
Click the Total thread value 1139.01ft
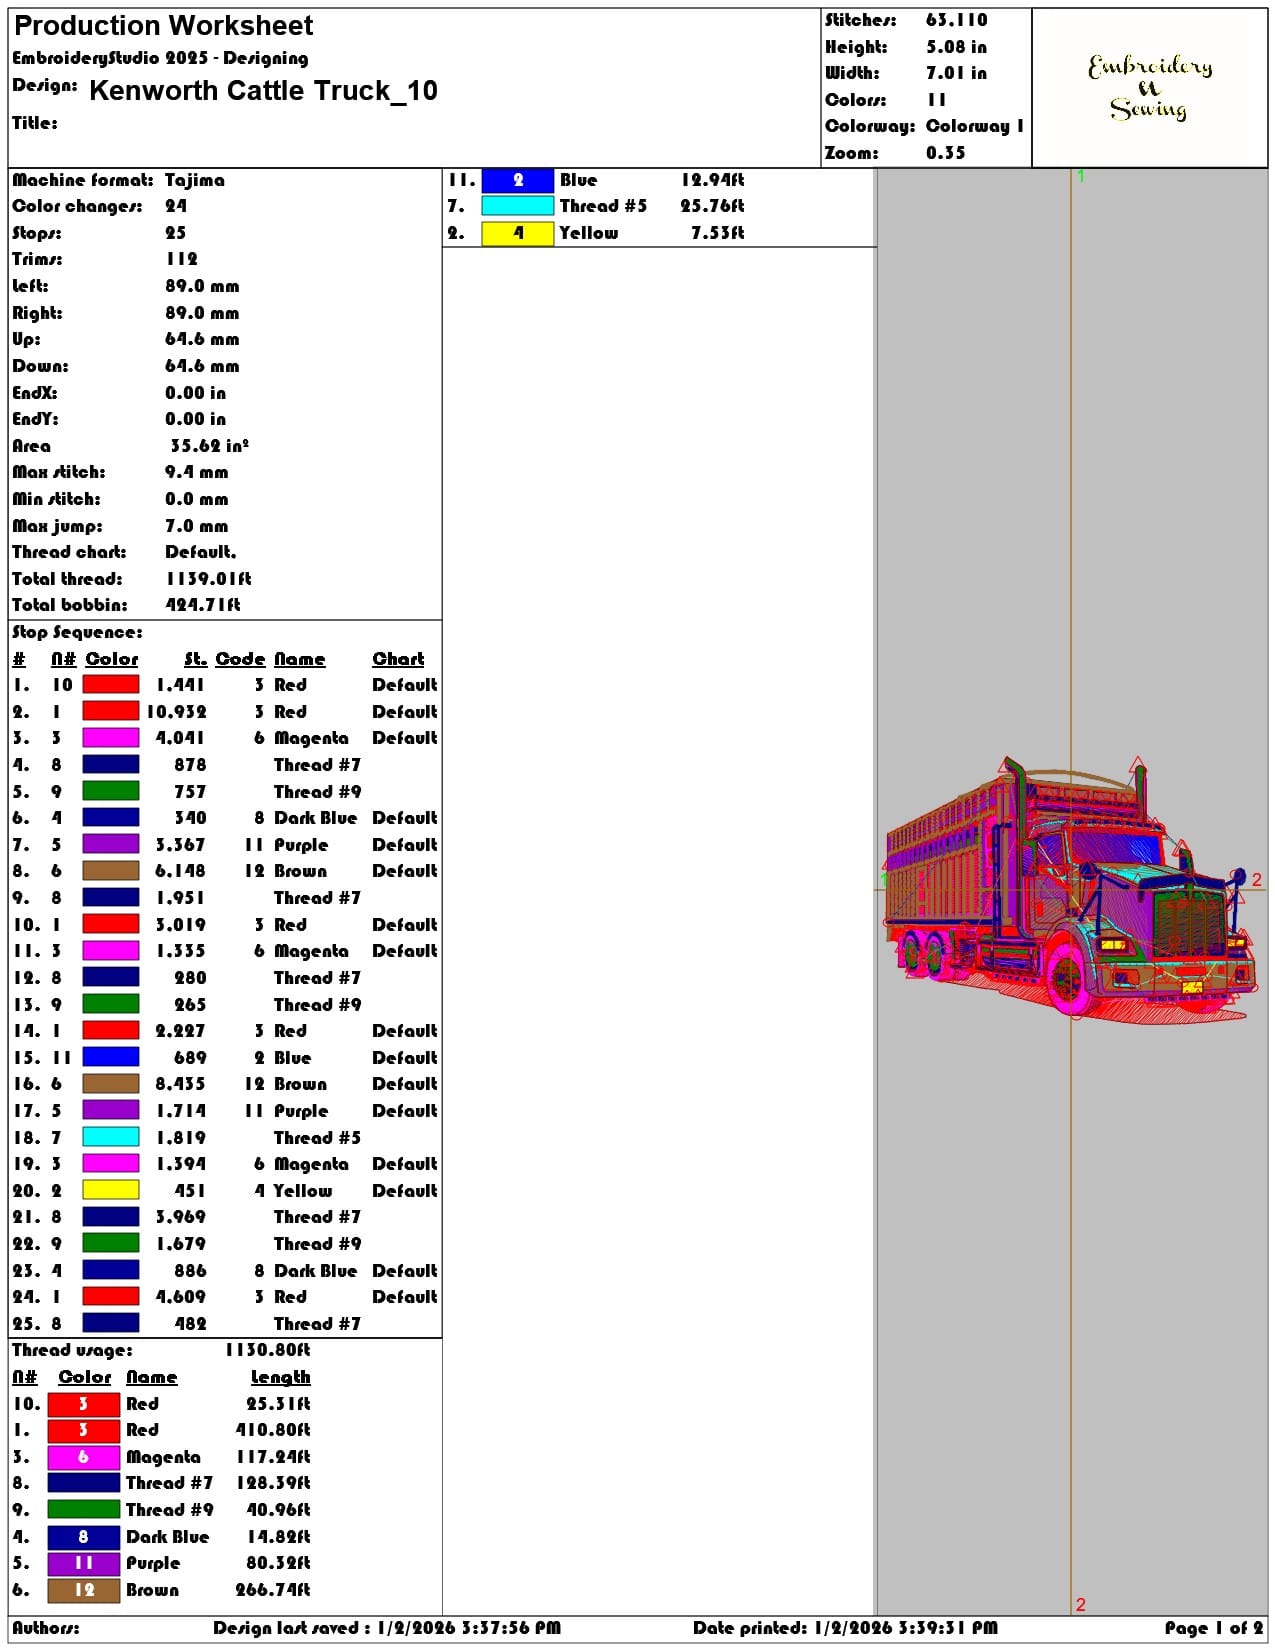click(x=208, y=579)
